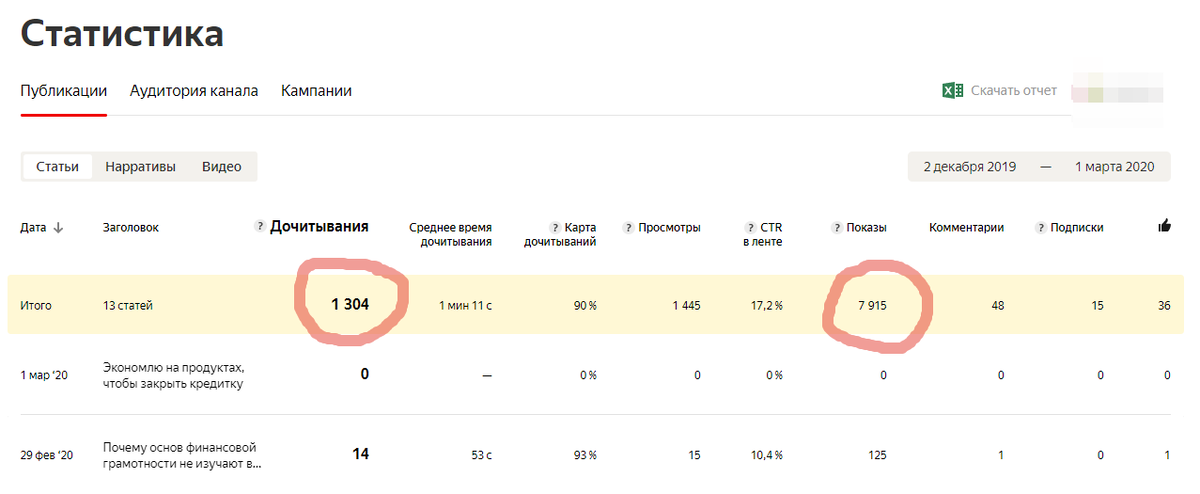Screen dimensions: 1200x494
Task: Switch to the Публикации tab
Action: coord(64,91)
